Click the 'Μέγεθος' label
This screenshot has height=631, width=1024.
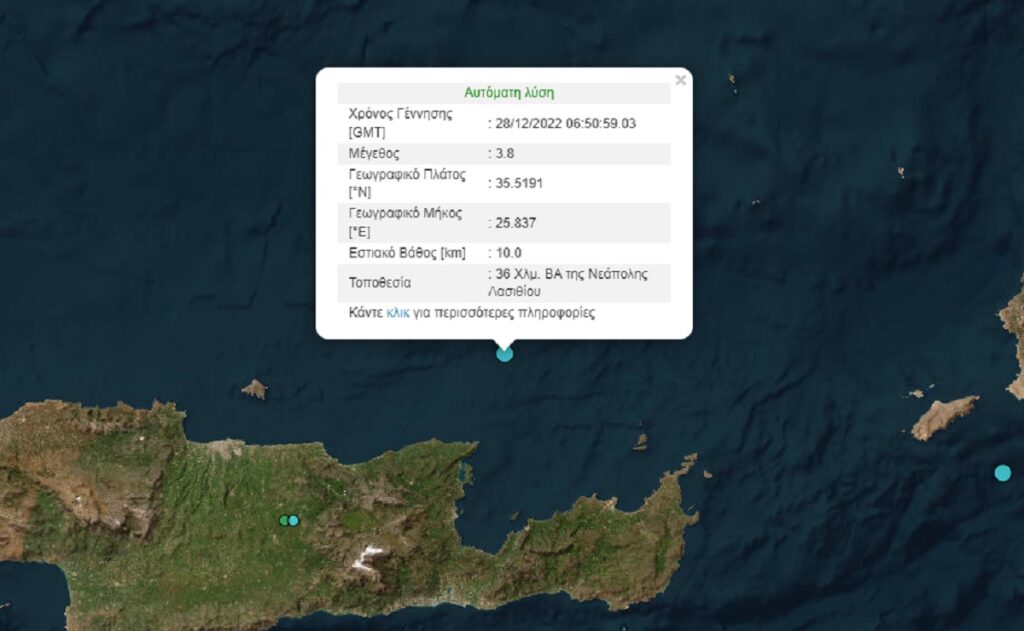(x=374, y=154)
